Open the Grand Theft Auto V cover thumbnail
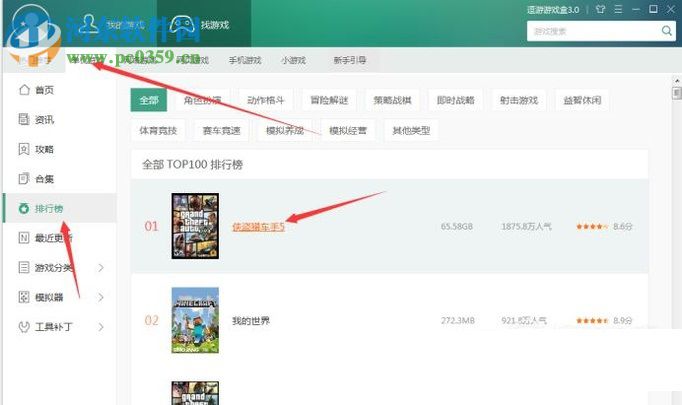The width and height of the screenshot is (682, 405). click(195, 226)
